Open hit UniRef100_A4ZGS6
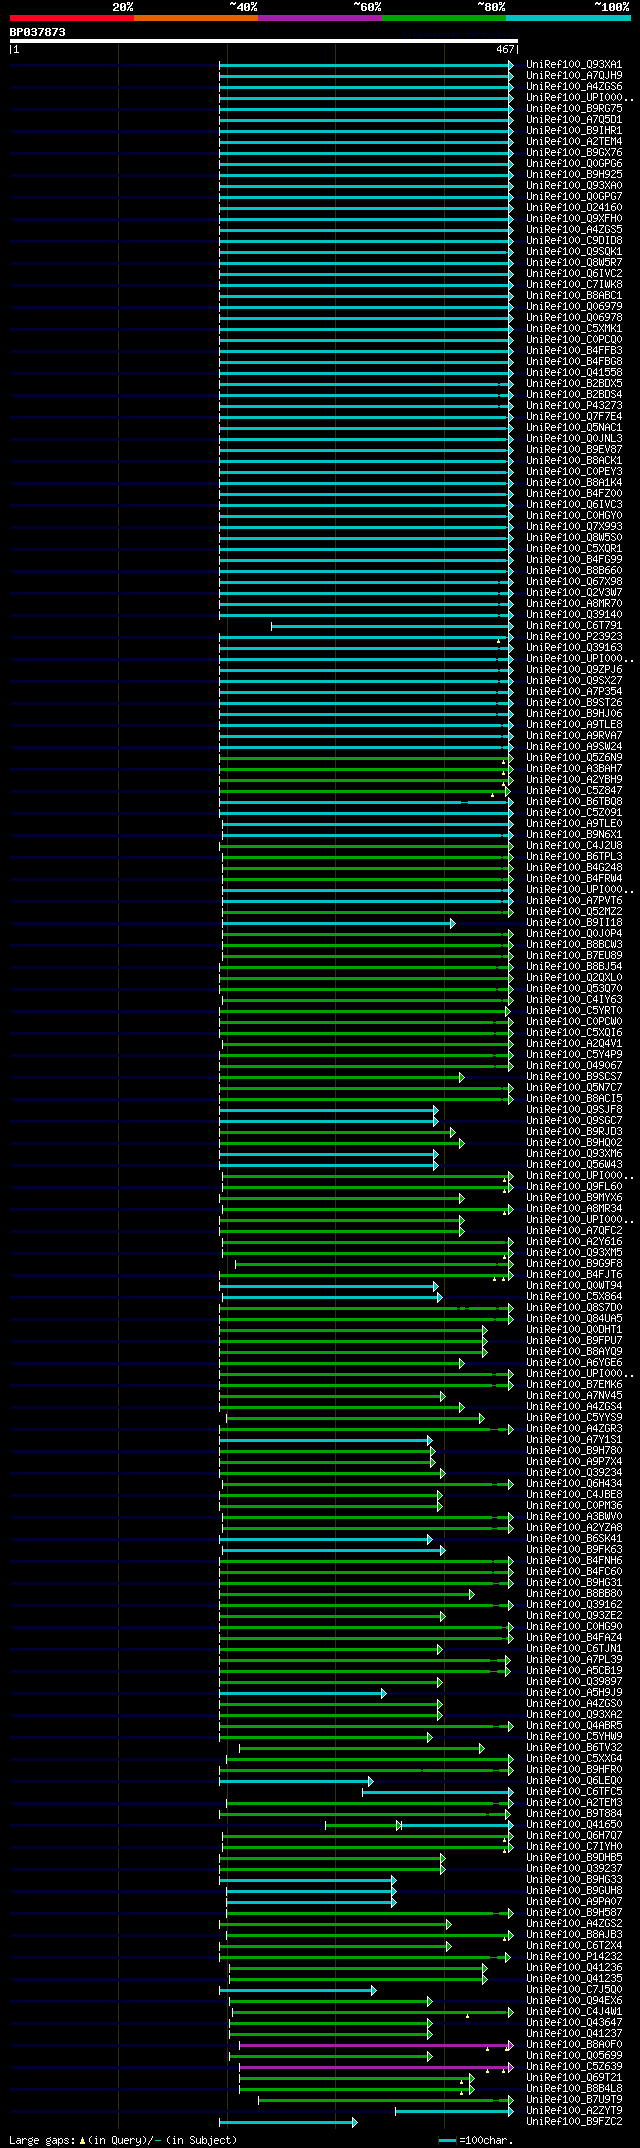Viewport: 640px width, 2148px height. click(574, 87)
